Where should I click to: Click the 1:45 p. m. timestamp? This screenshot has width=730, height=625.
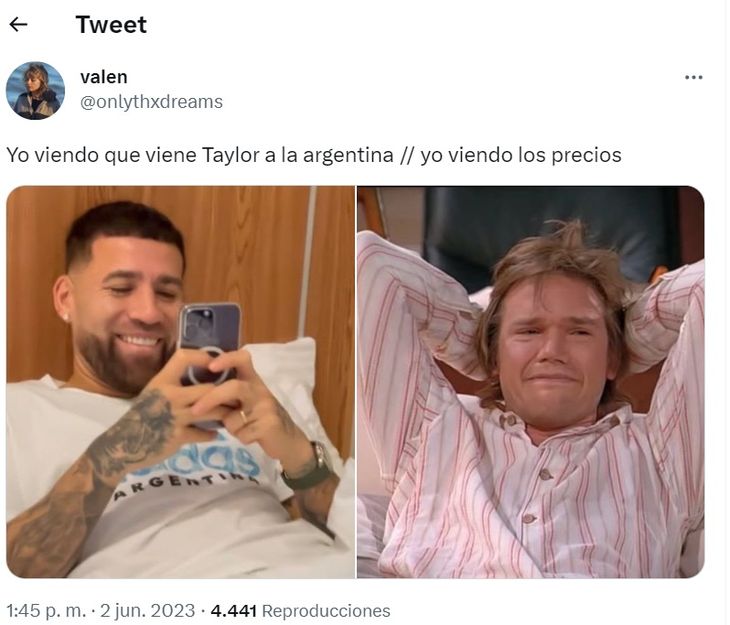pyautogui.click(x=46, y=611)
